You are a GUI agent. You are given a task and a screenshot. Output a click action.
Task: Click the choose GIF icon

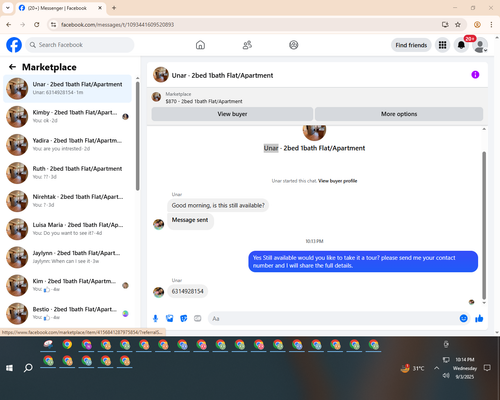click(198, 318)
